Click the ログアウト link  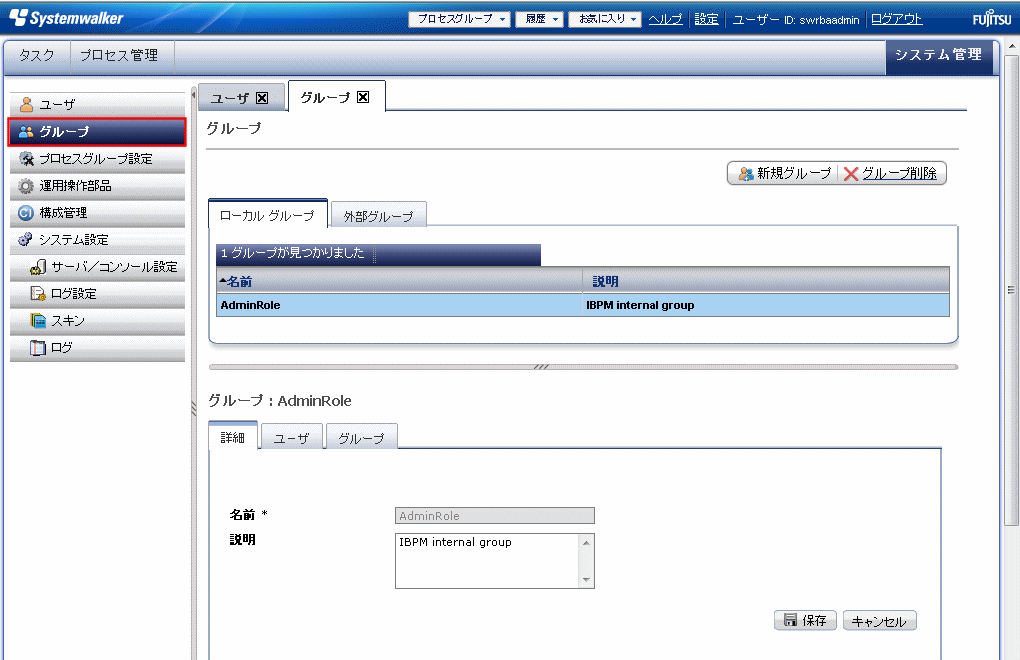pyautogui.click(x=897, y=19)
